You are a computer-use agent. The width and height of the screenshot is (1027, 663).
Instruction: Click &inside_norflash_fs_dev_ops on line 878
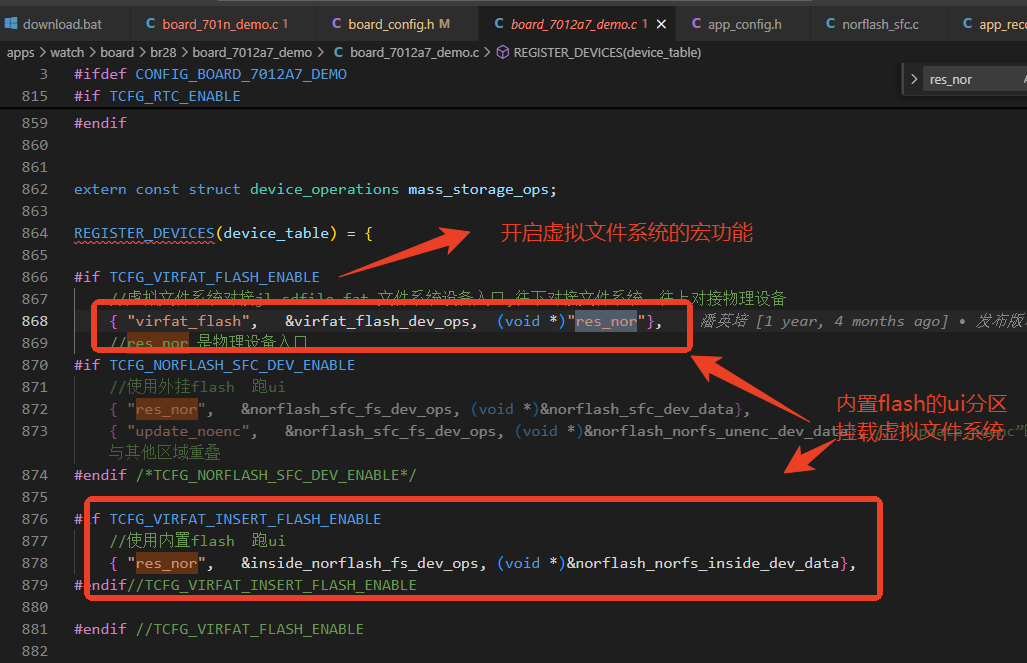point(360,563)
